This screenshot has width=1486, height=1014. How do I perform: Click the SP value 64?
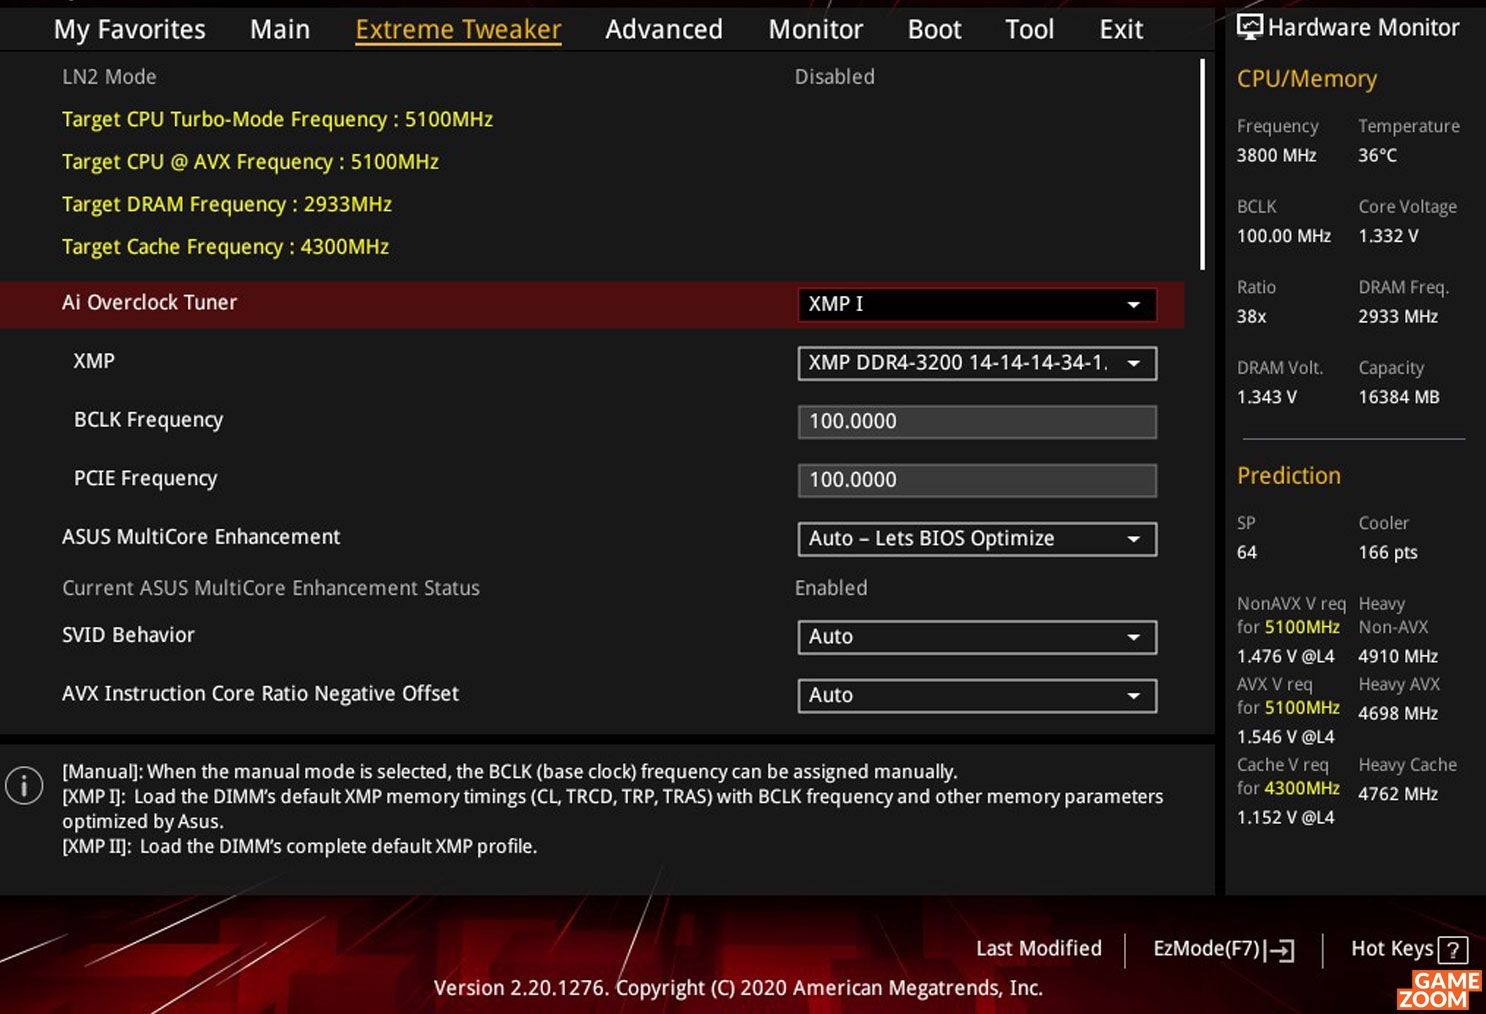pos(1247,552)
